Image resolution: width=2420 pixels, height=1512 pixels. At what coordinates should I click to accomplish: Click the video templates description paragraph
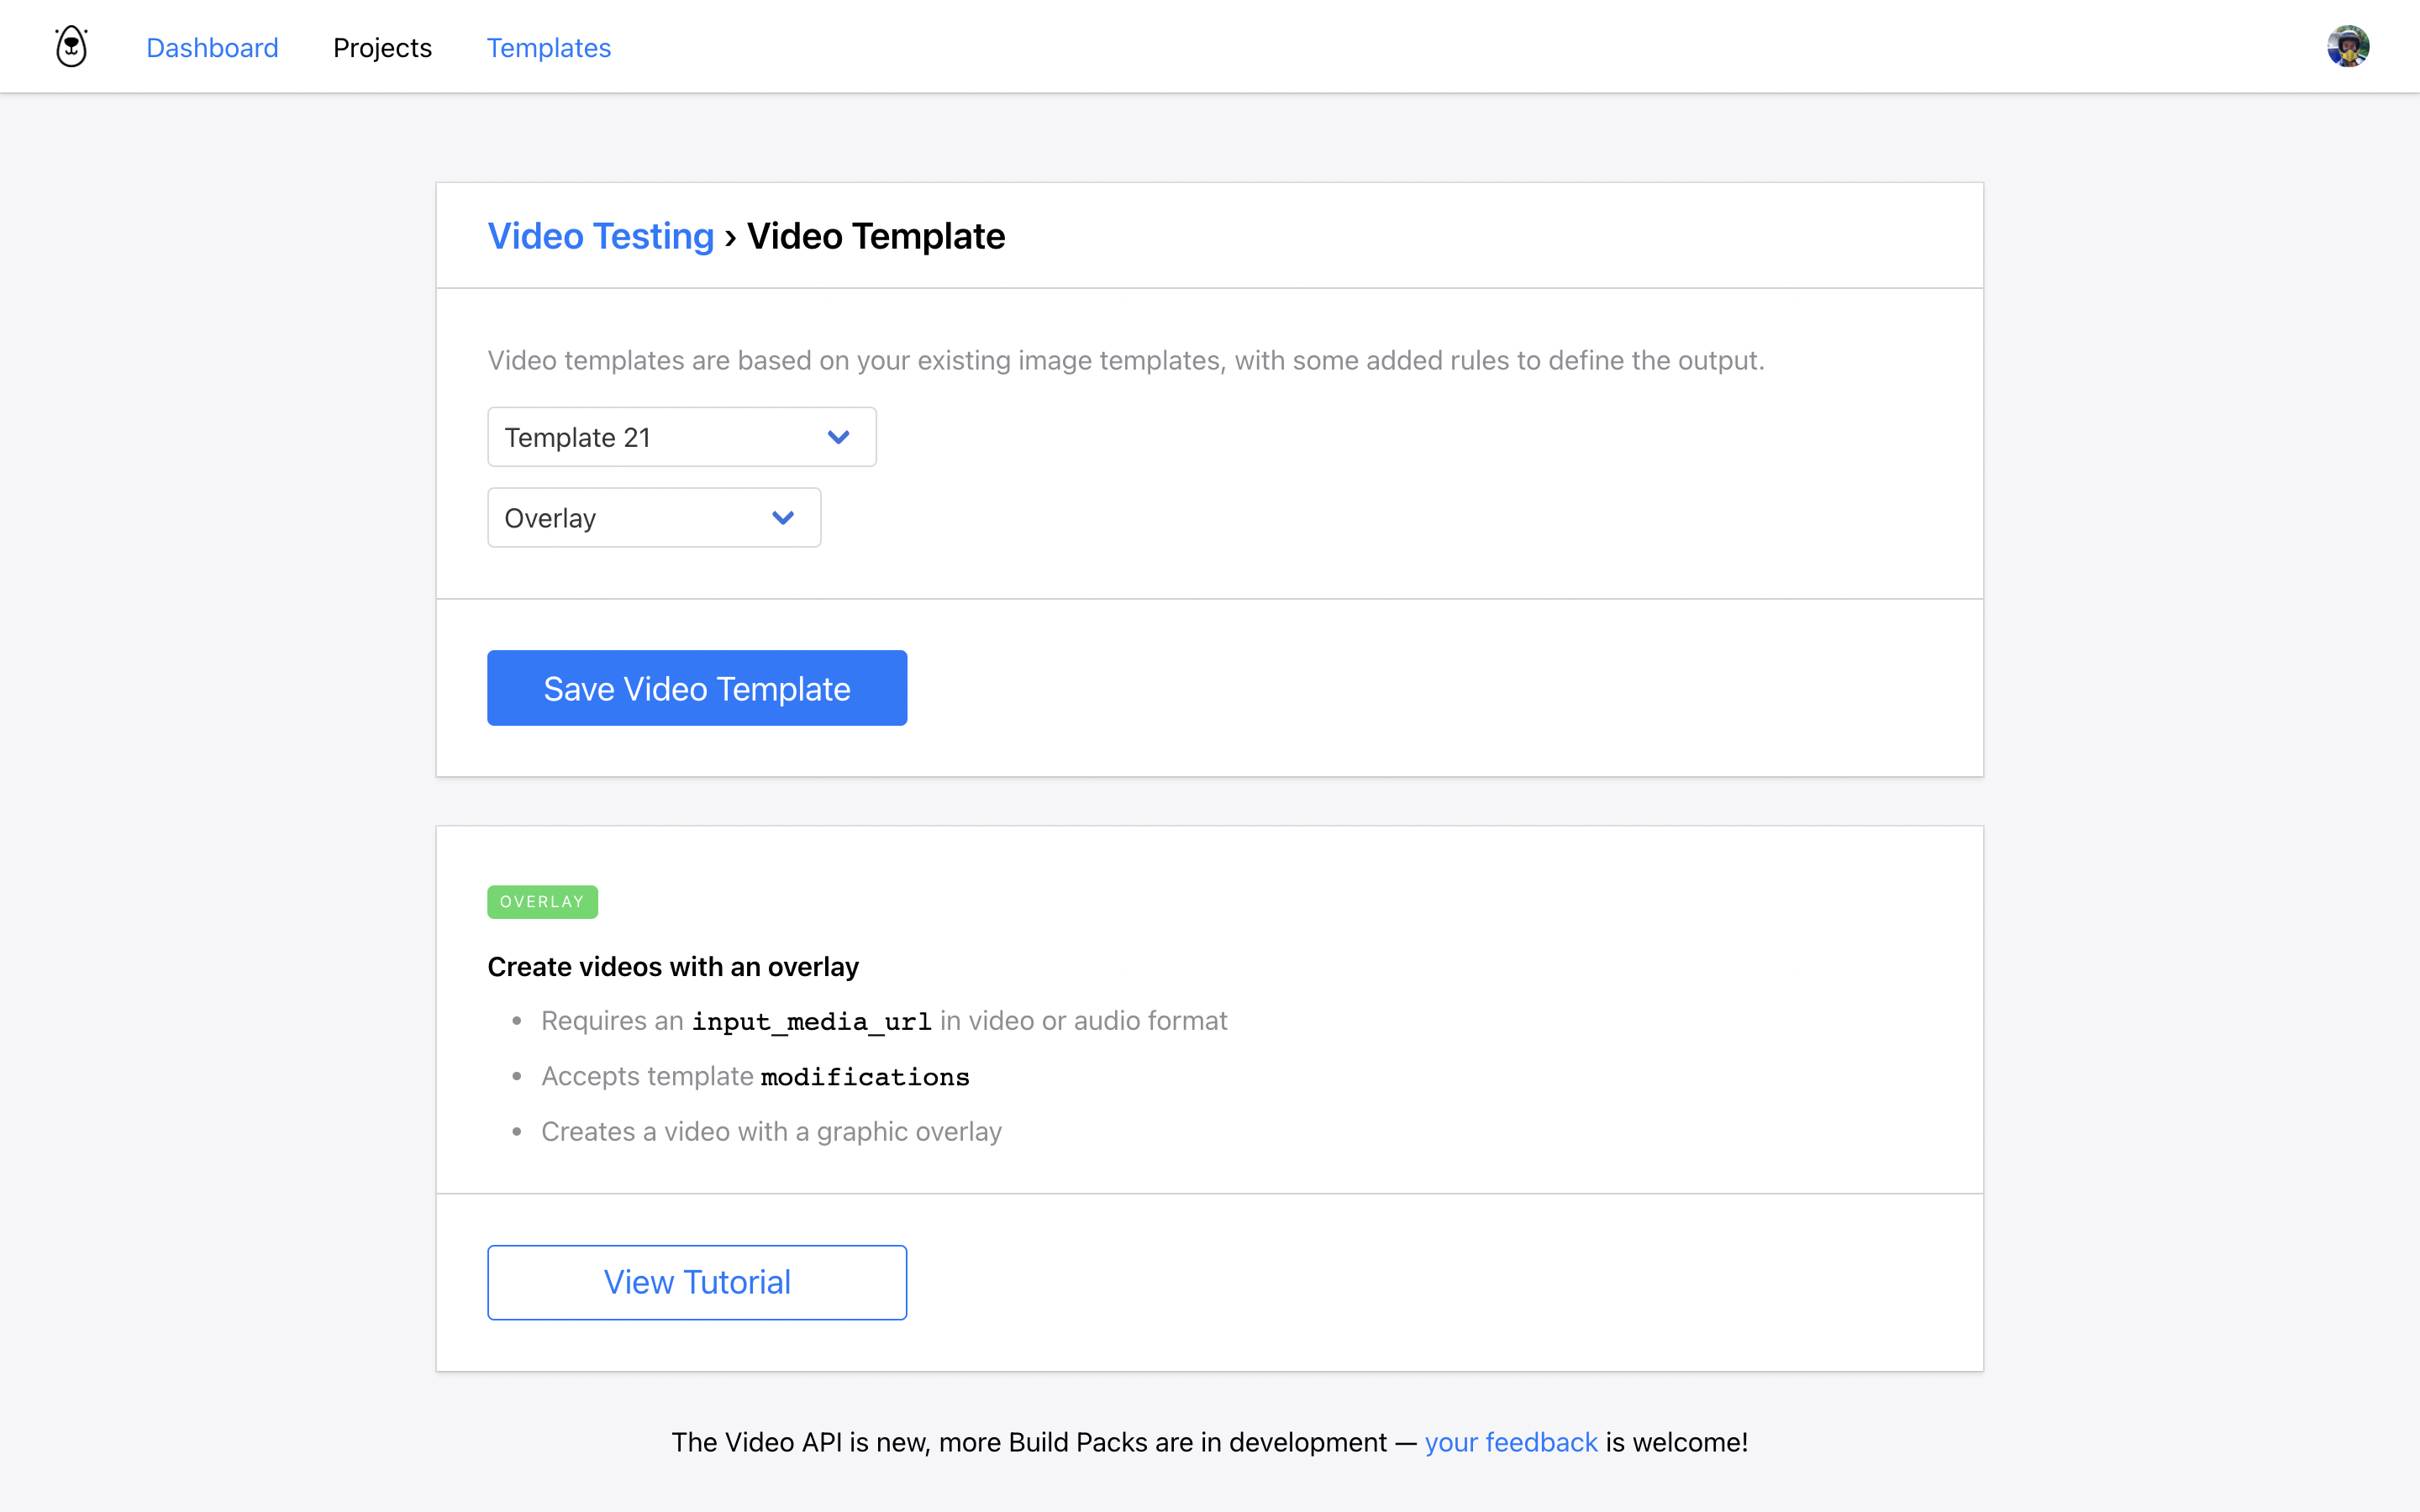click(1125, 360)
